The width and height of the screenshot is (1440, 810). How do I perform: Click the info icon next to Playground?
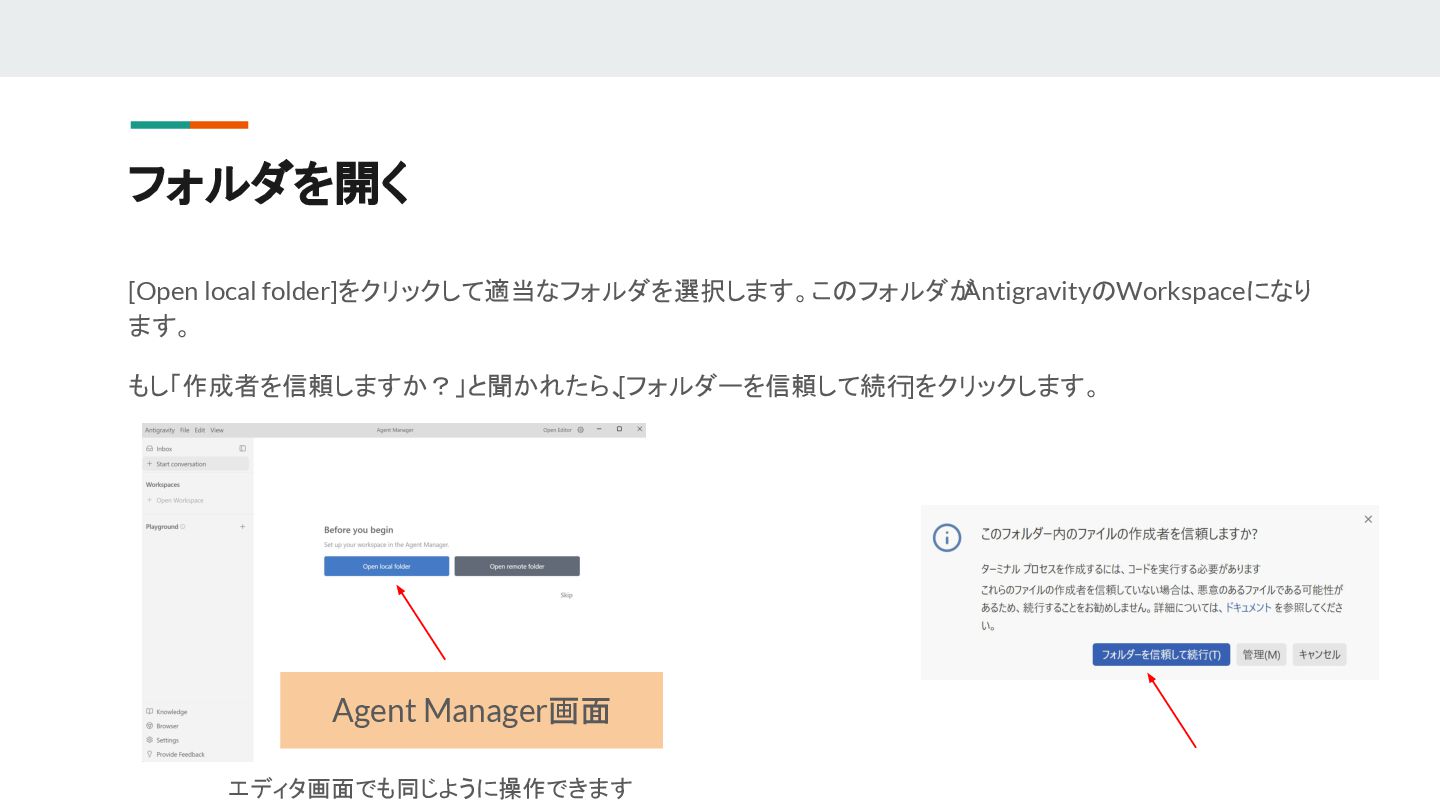click(x=182, y=527)
